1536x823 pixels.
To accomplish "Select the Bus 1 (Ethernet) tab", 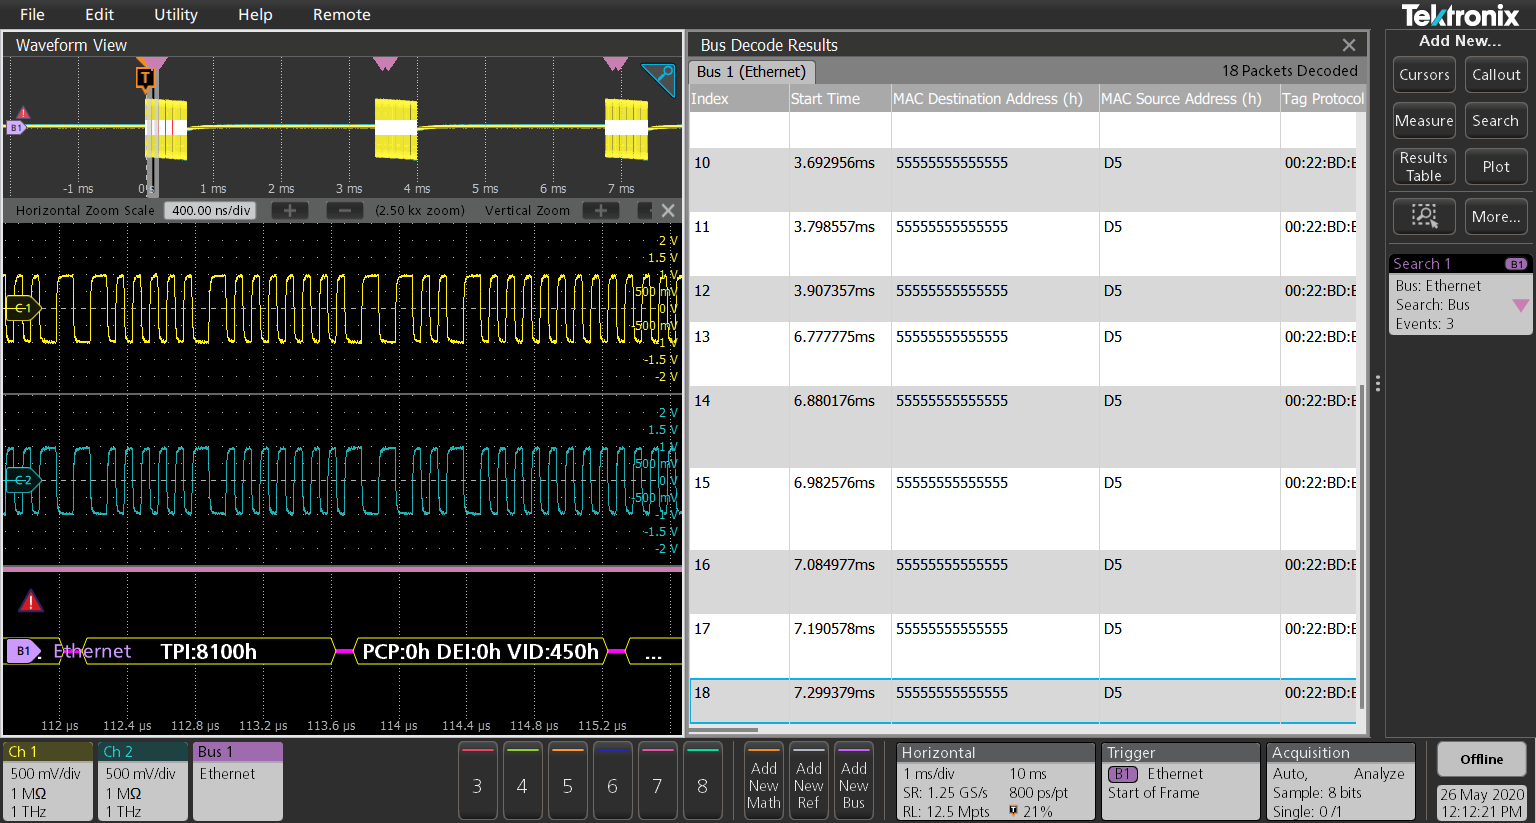I will pos(752,72).
